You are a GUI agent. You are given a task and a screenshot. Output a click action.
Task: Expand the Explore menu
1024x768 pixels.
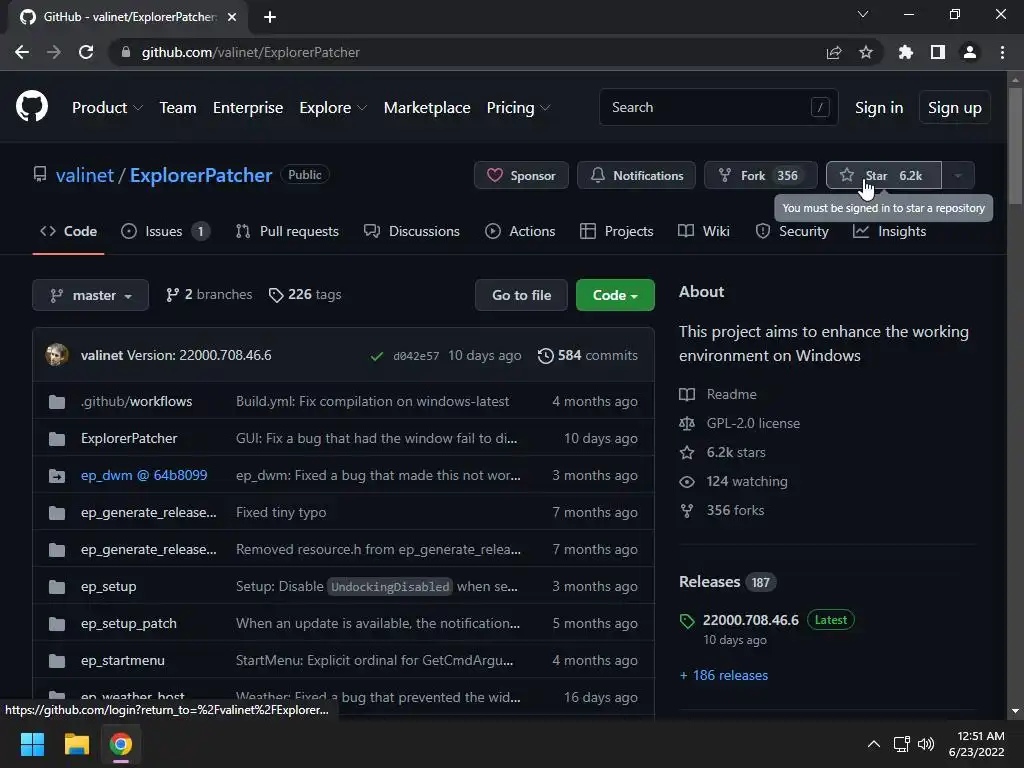(333, 108)
